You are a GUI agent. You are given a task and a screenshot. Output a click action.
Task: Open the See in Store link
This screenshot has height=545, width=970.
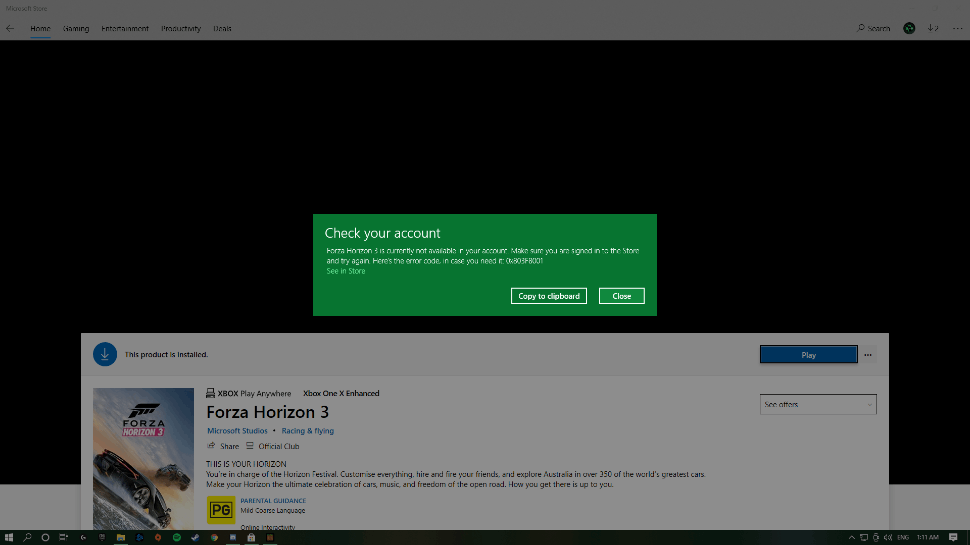tap(346, 271)
